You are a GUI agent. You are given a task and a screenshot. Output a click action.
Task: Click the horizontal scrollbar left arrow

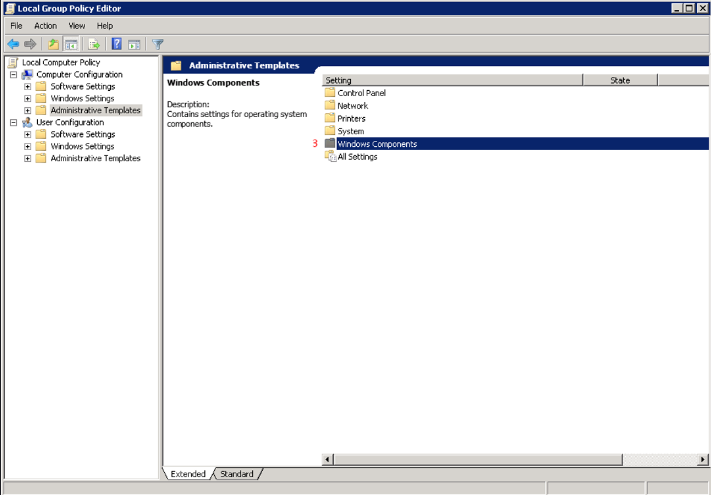pyautogui.click(x=328, y=459)
